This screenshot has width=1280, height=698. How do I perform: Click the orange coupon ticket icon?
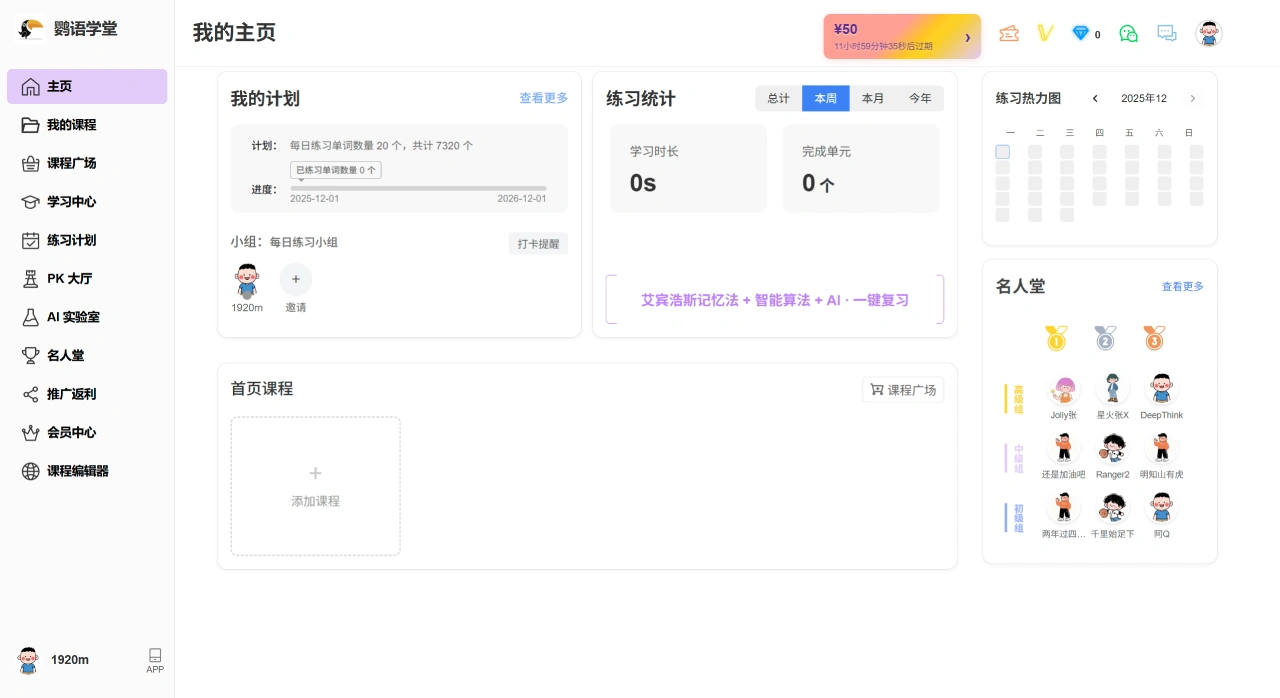pyautogui.click(x=1009, y=33)
